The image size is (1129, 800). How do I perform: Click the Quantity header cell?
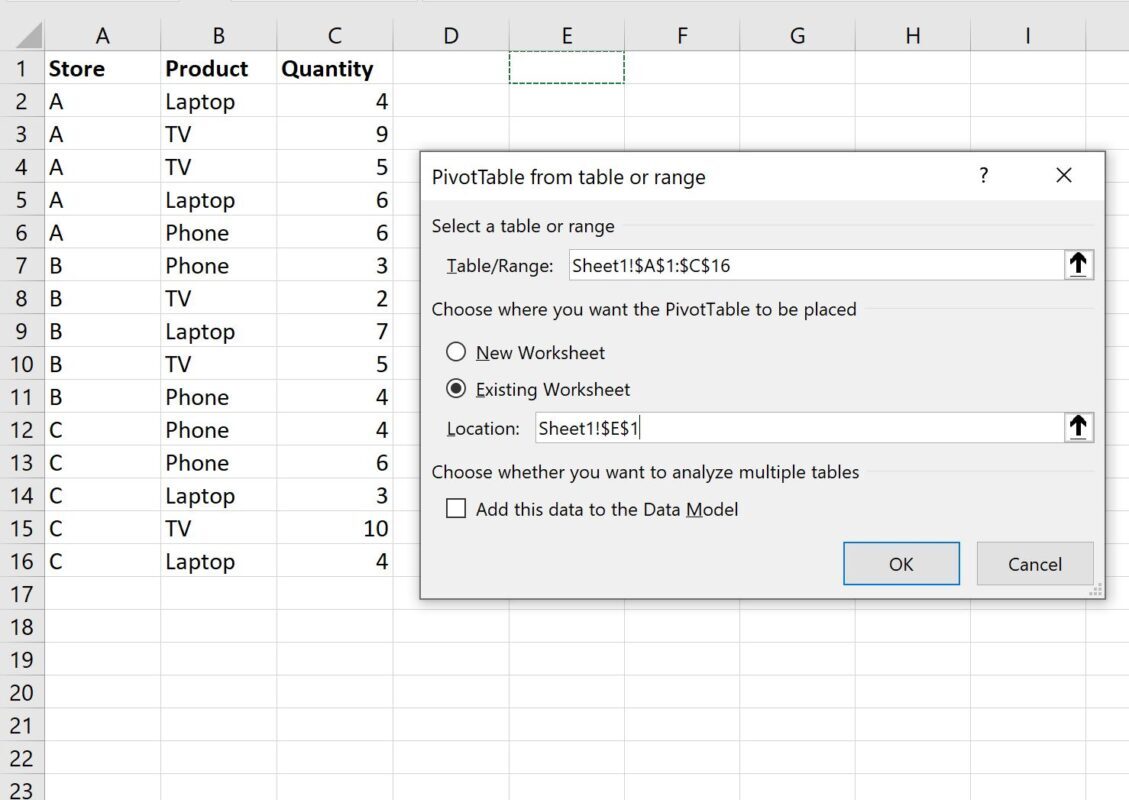click(x=334, y=69)
